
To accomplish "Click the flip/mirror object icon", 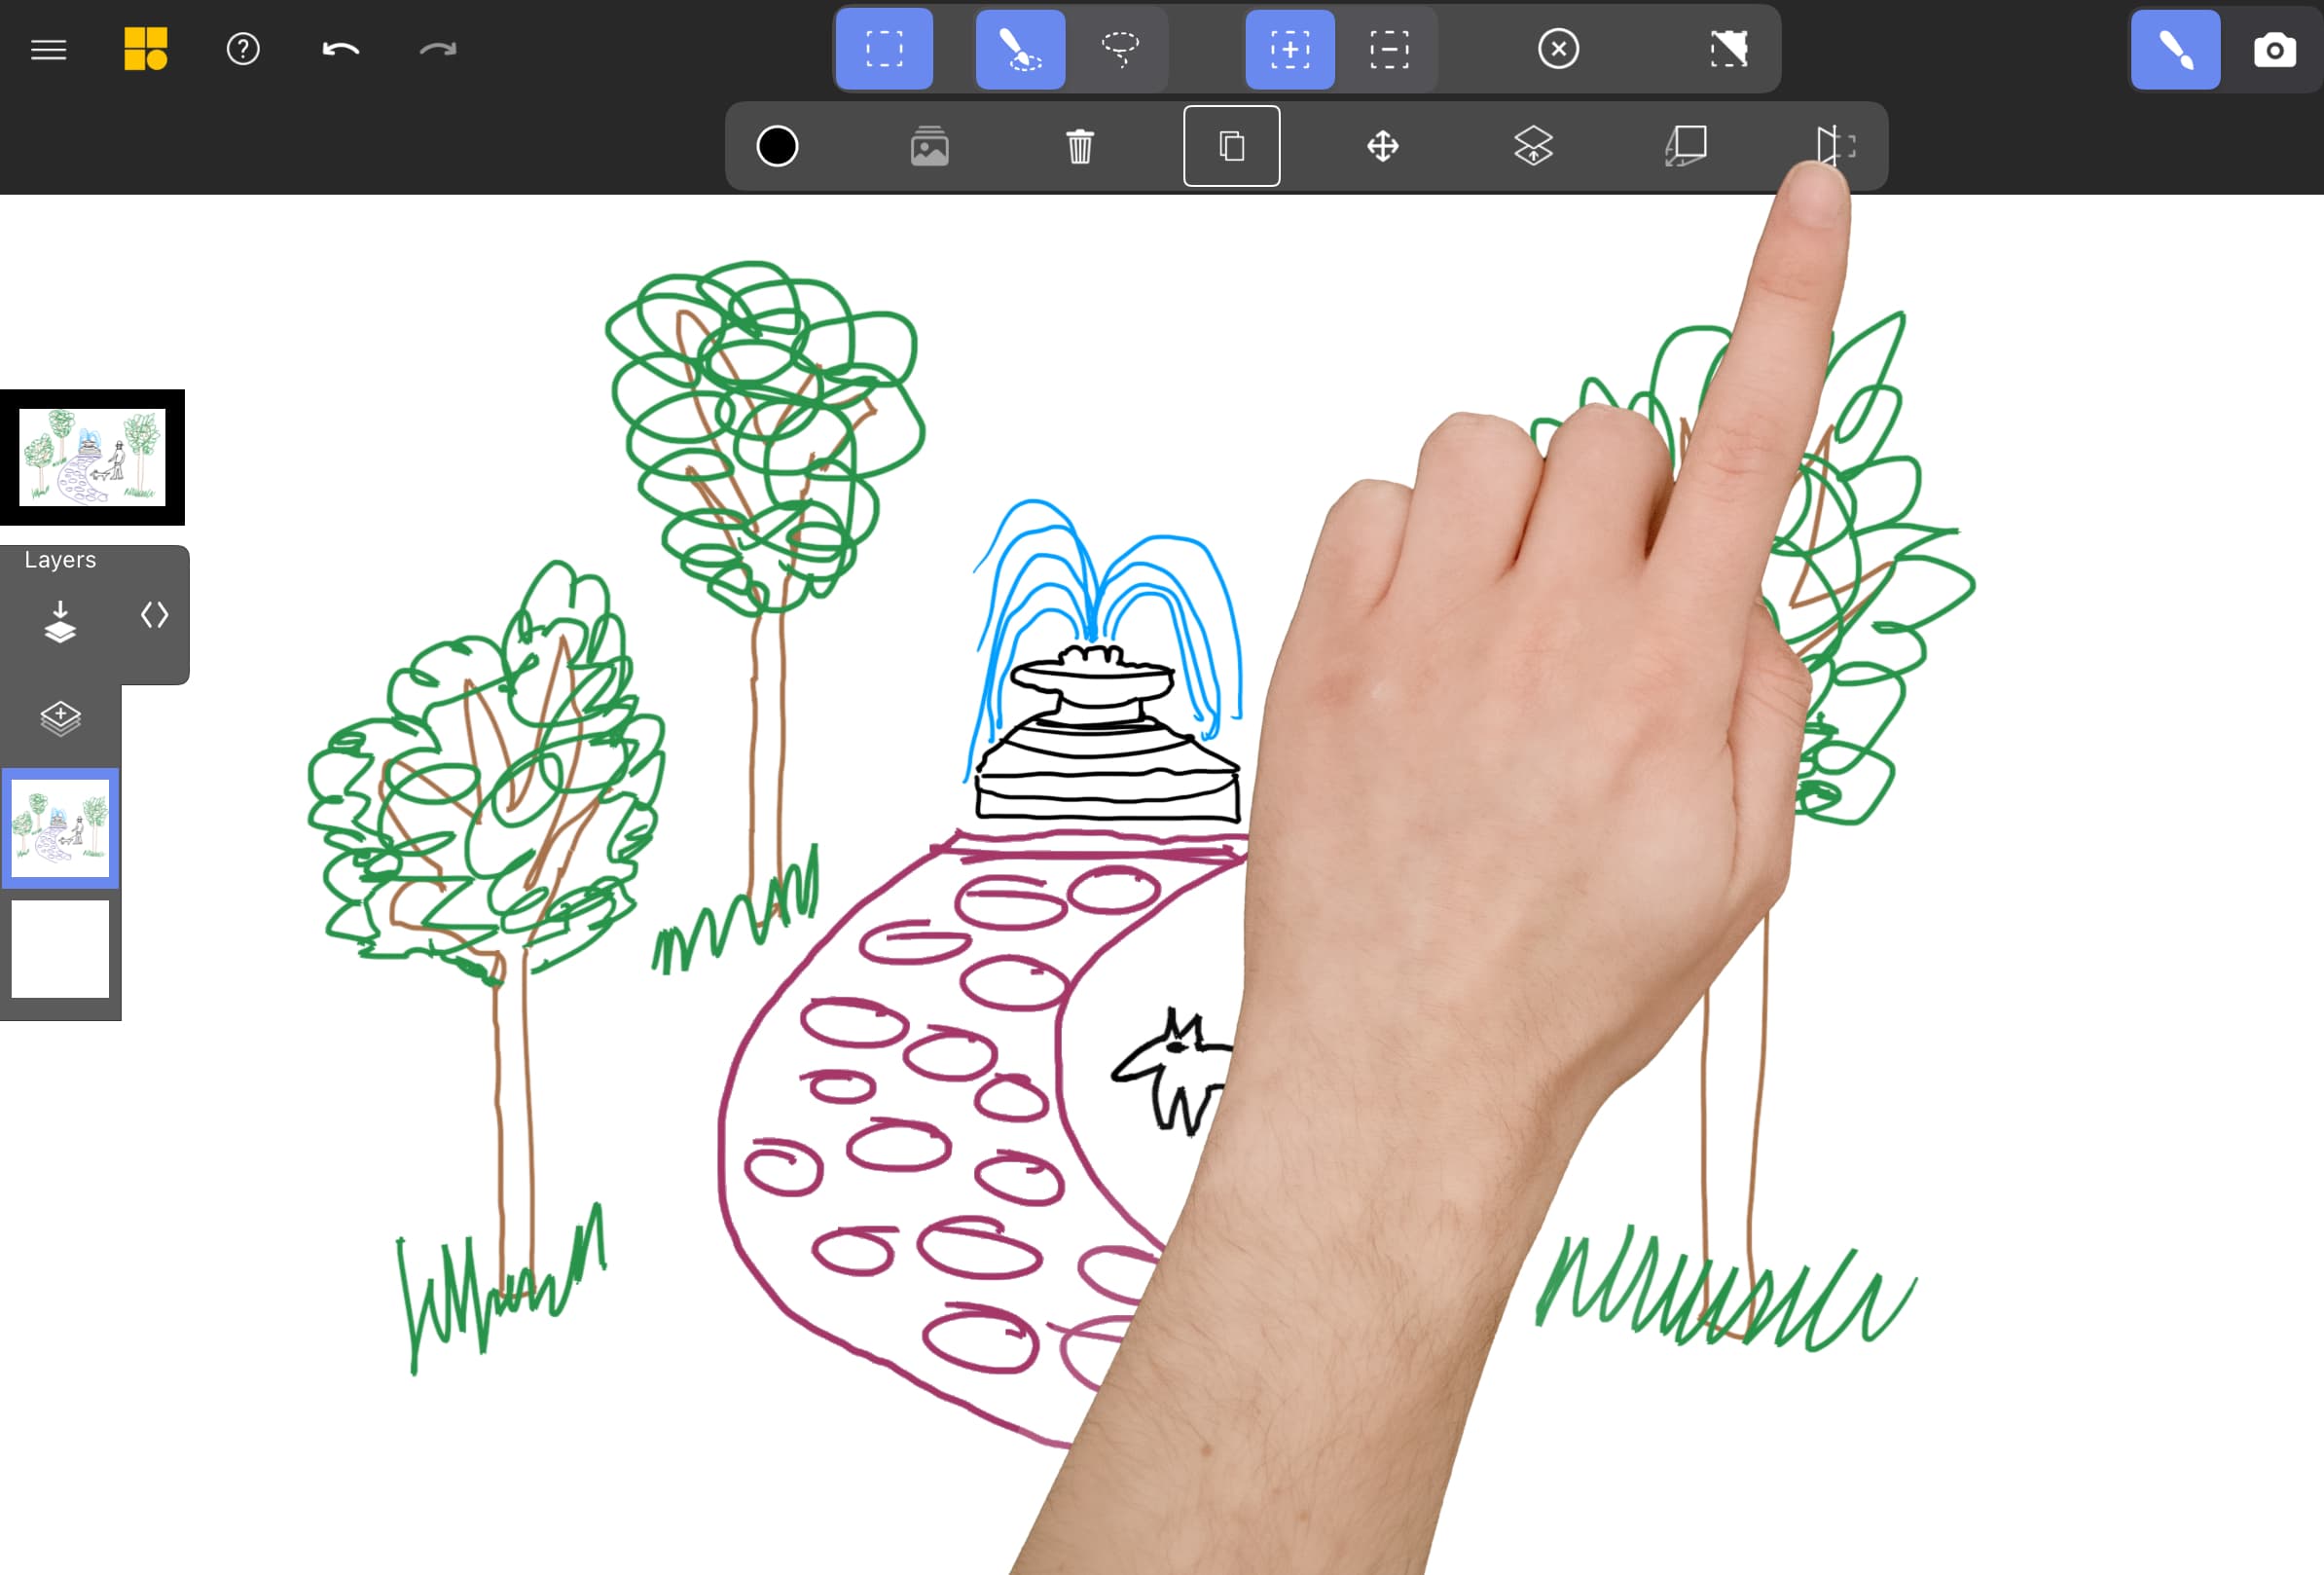I will 1835,146.
